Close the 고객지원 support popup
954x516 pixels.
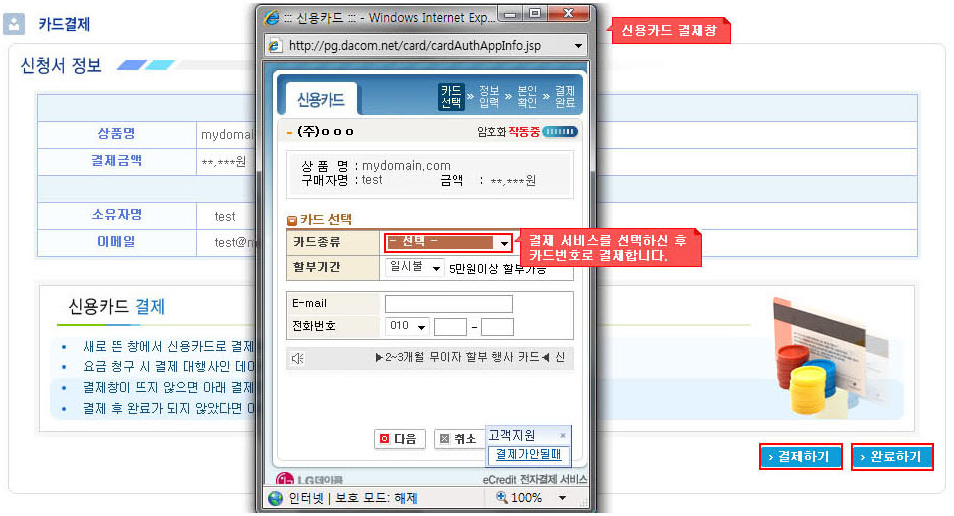[x=562, y=436]
